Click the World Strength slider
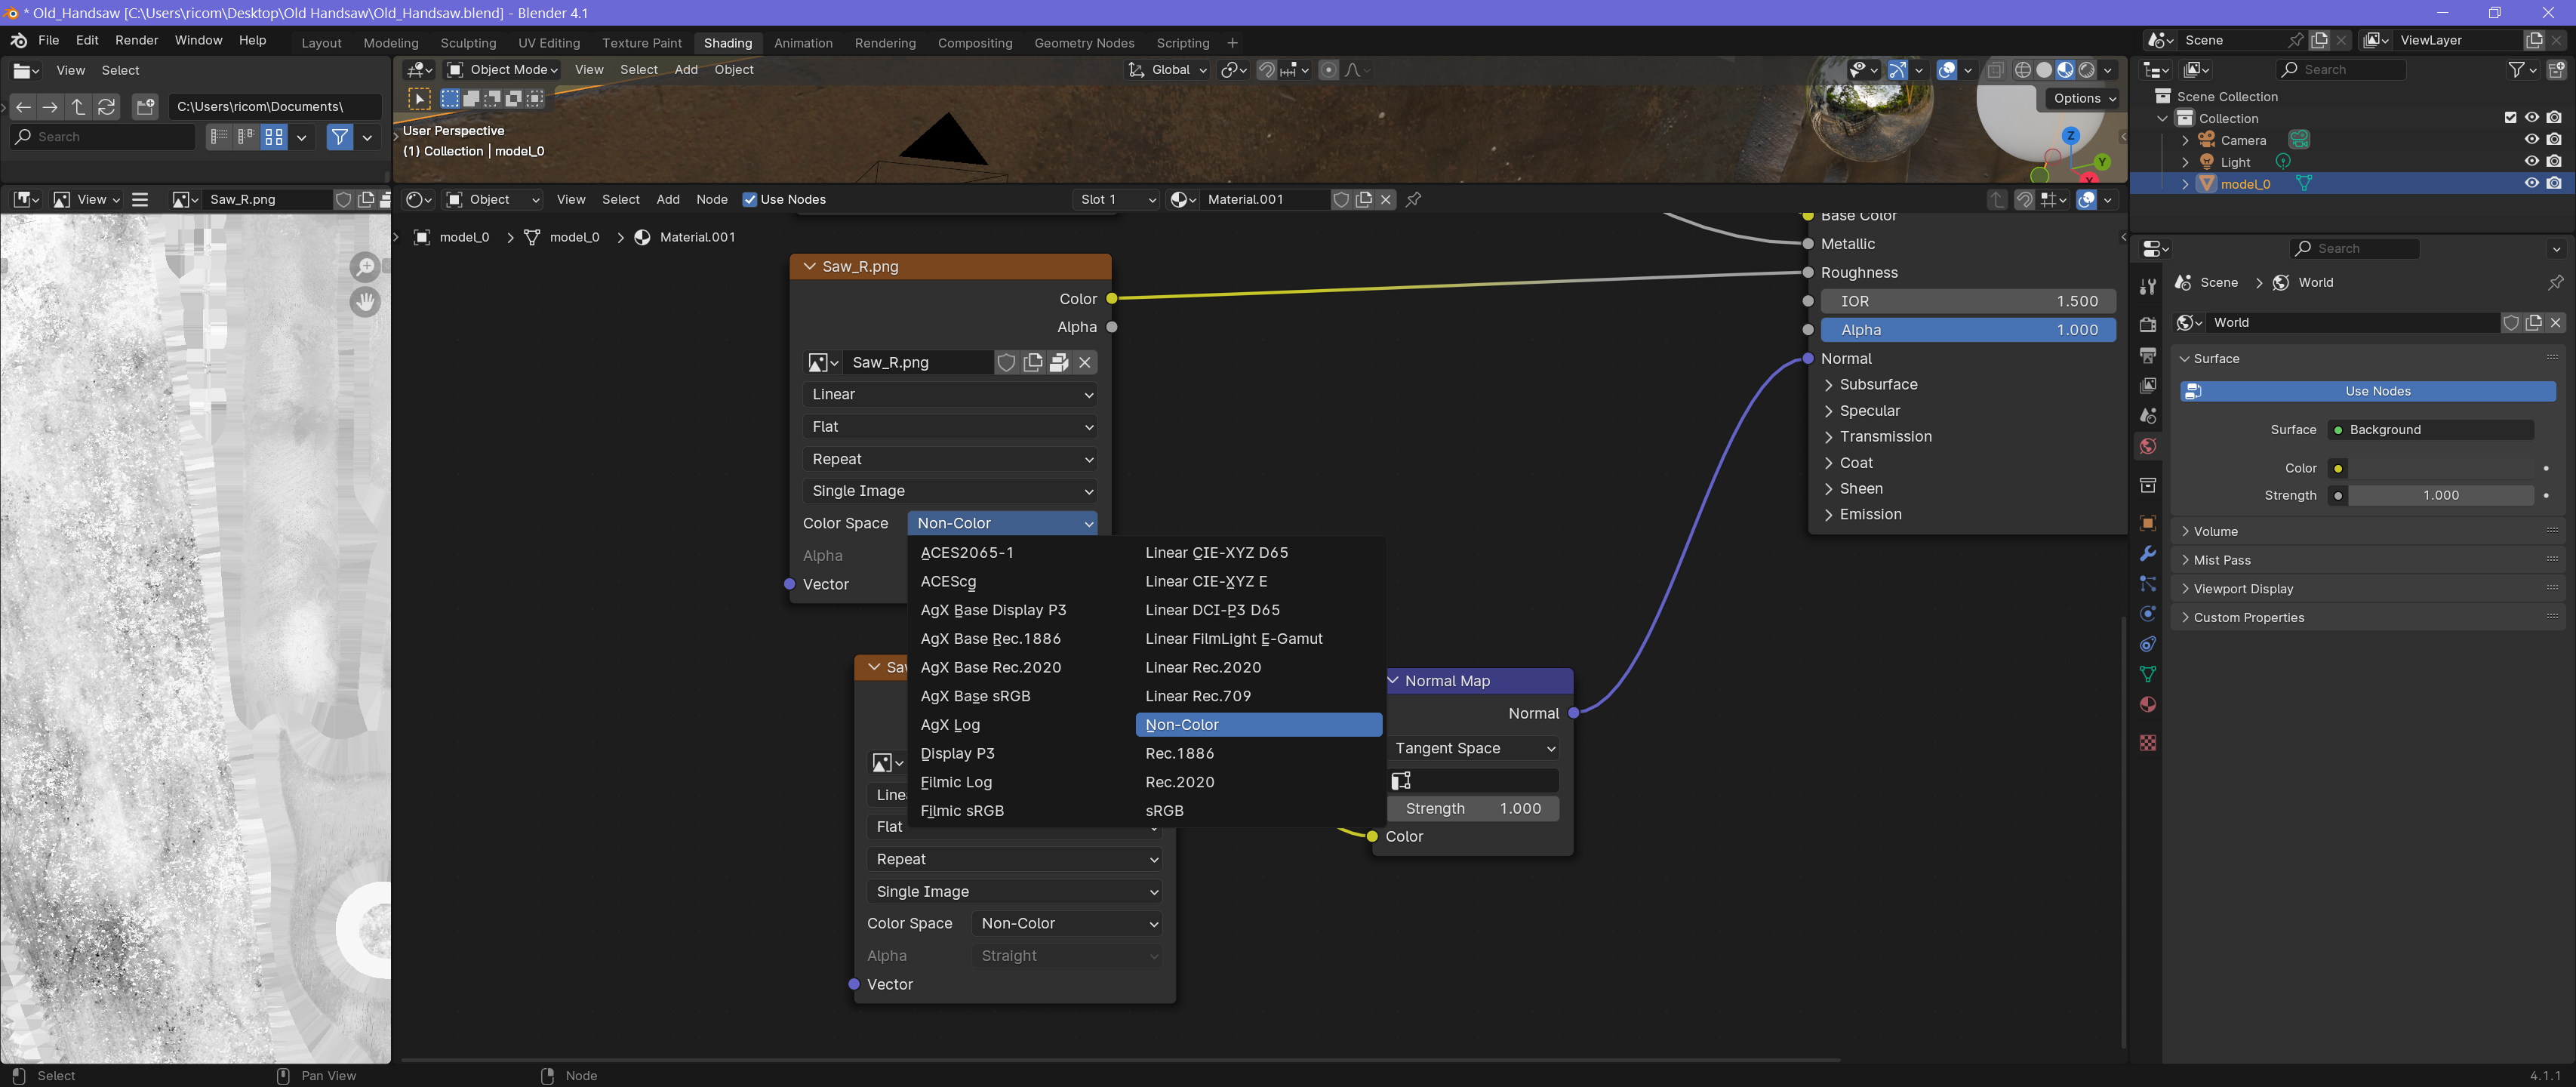Image resolution: width=2576 pixels, height=1087 pixels. click(2440, 495)
